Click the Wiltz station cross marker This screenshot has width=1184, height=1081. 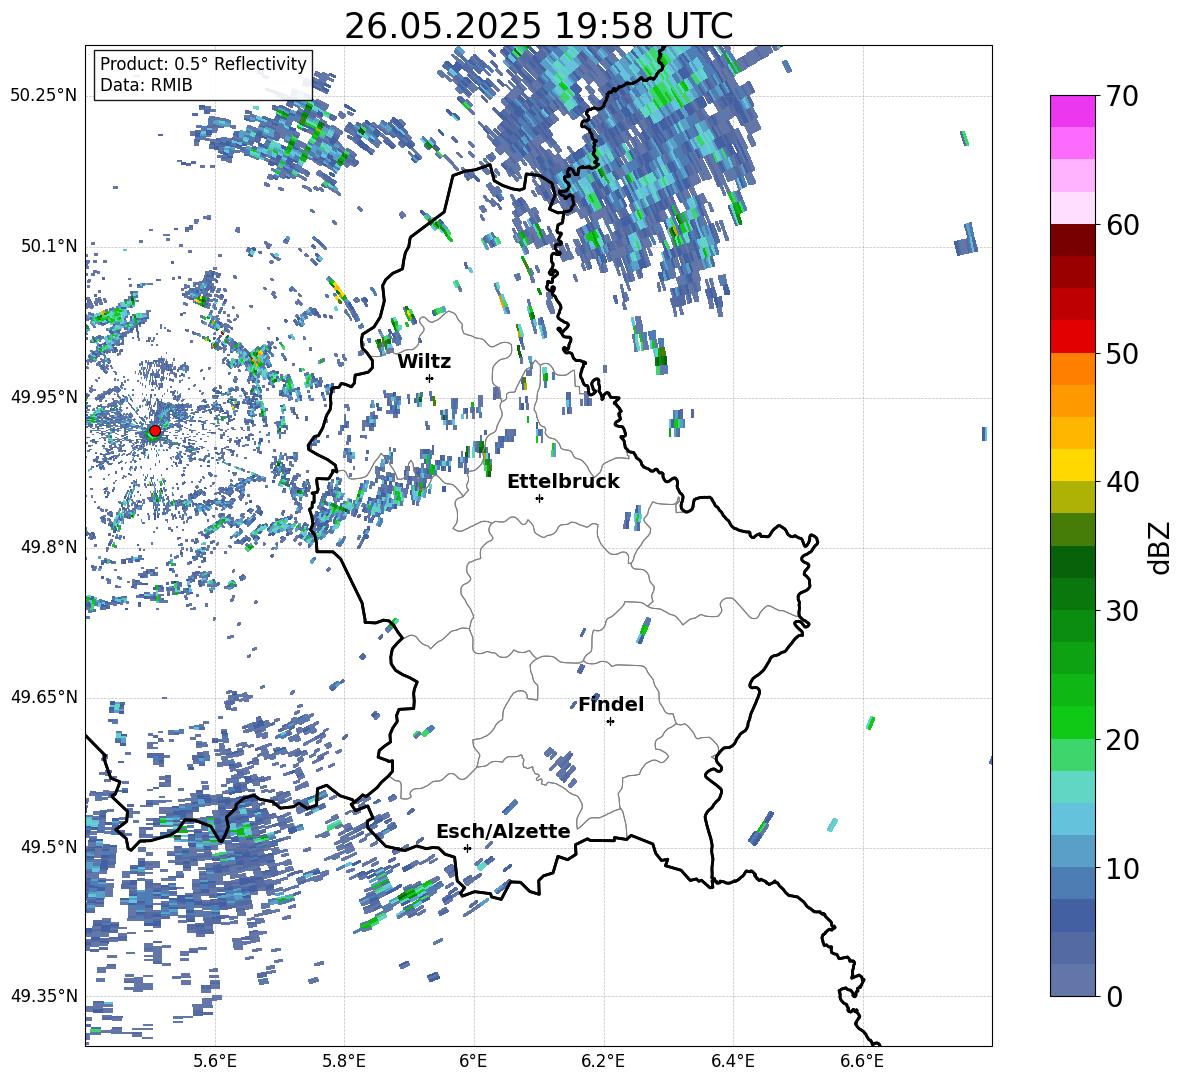tap(430, 378)
